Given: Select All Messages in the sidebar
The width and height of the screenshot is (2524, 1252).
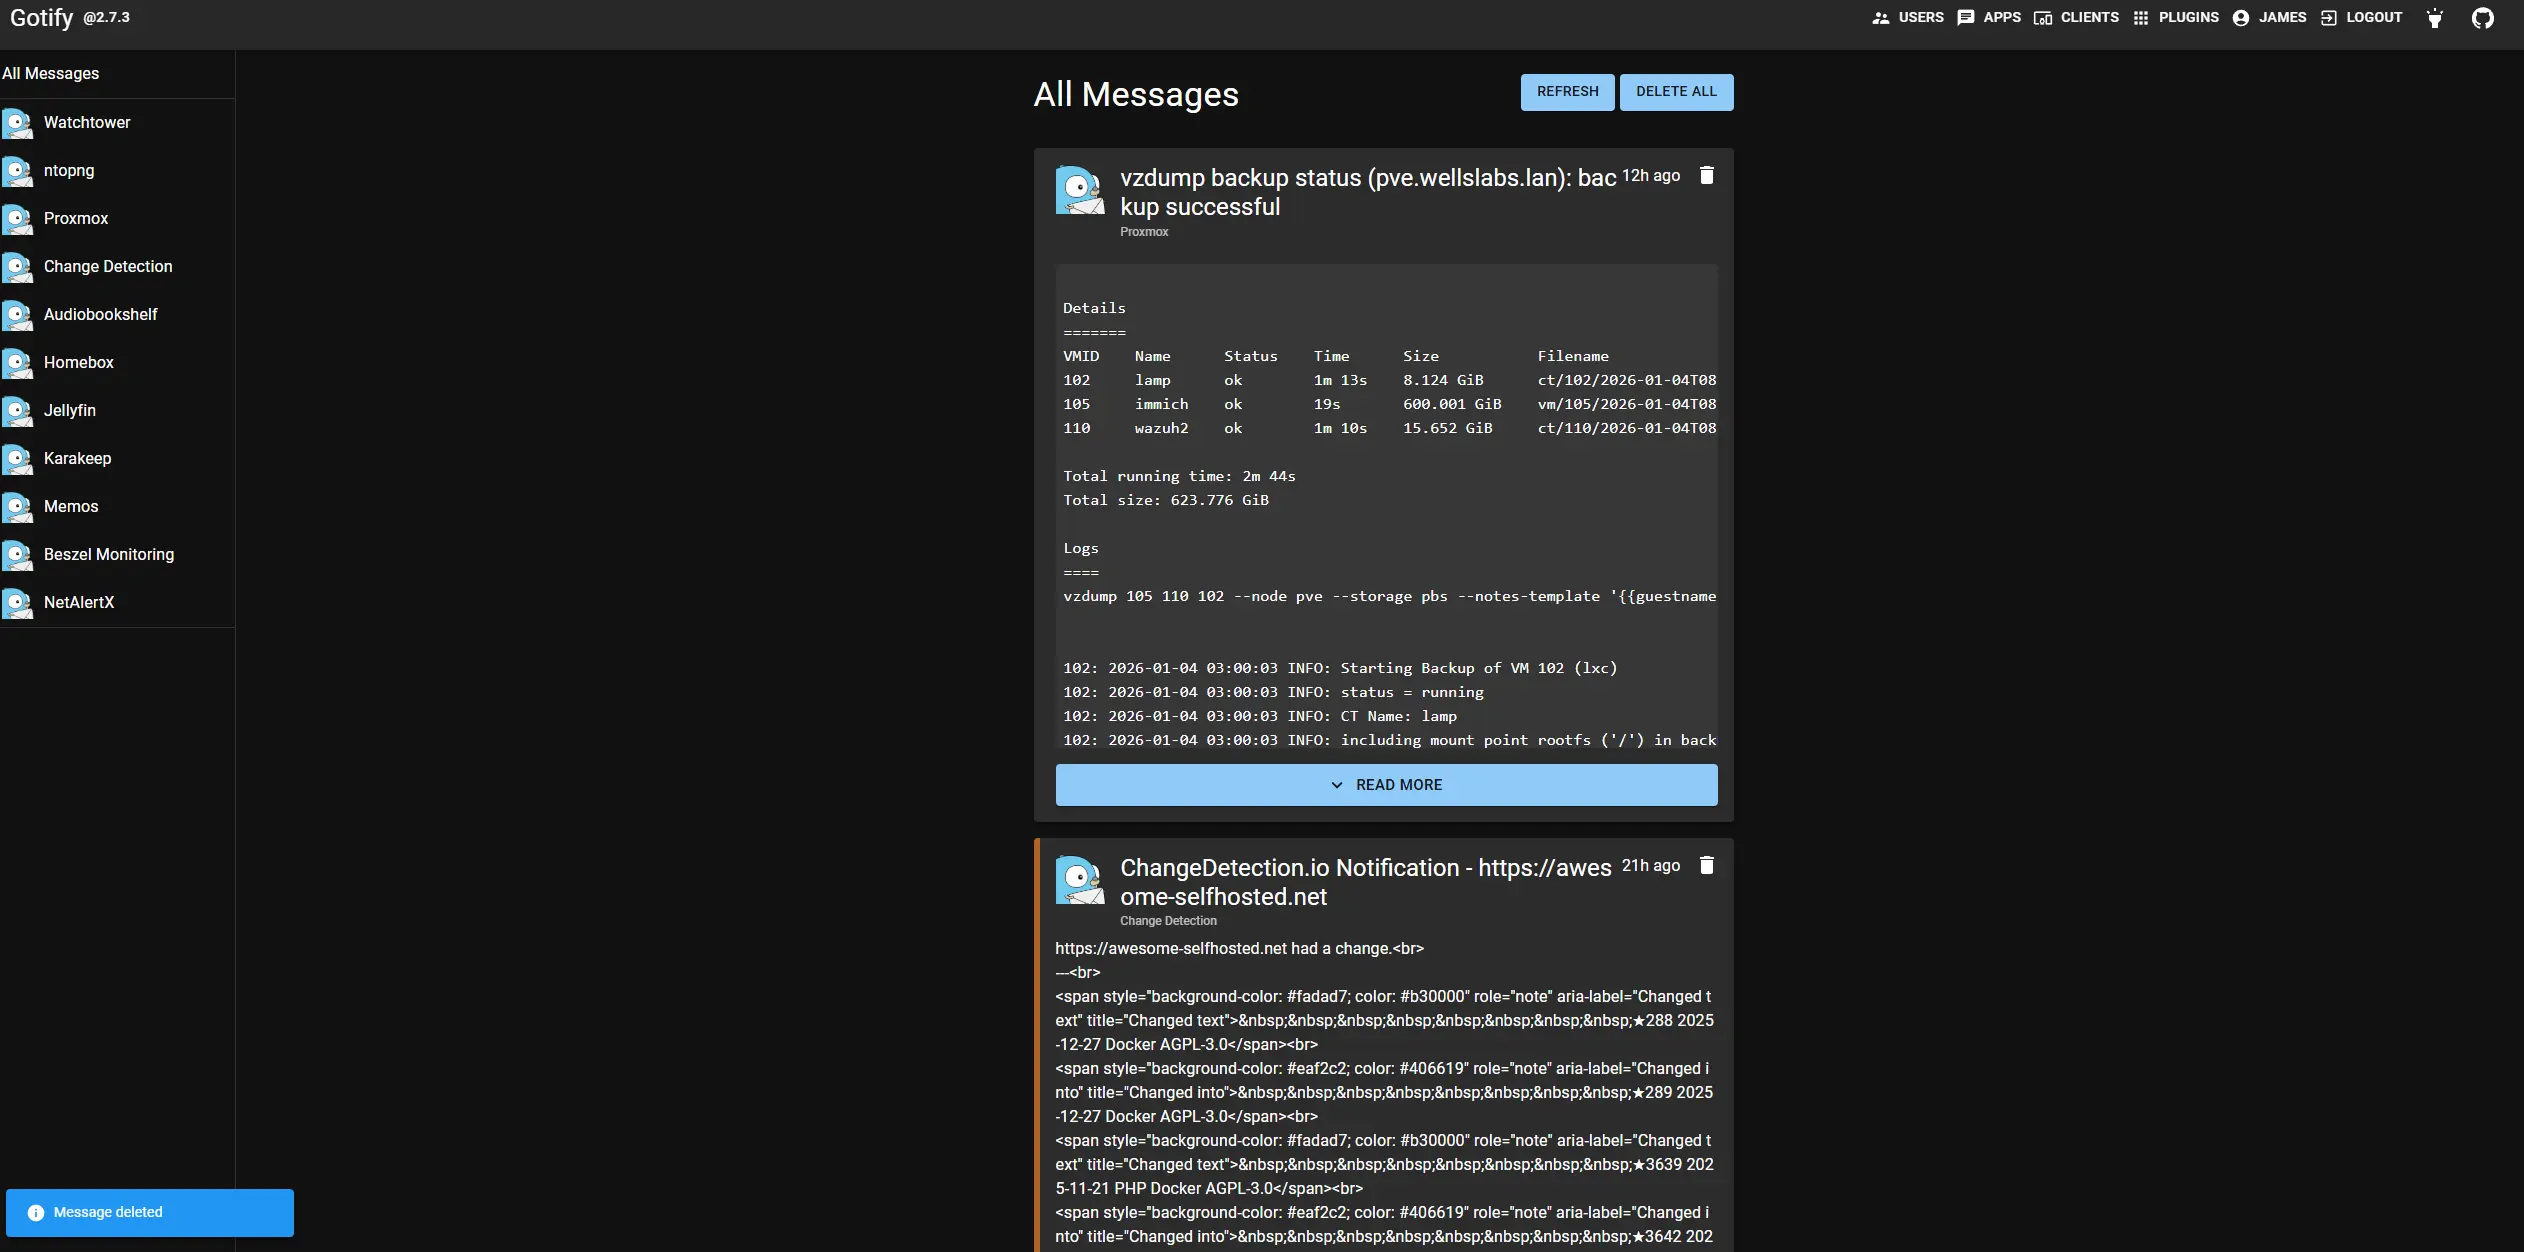Looking at the screenshot, I should click(x=117, y=74).
